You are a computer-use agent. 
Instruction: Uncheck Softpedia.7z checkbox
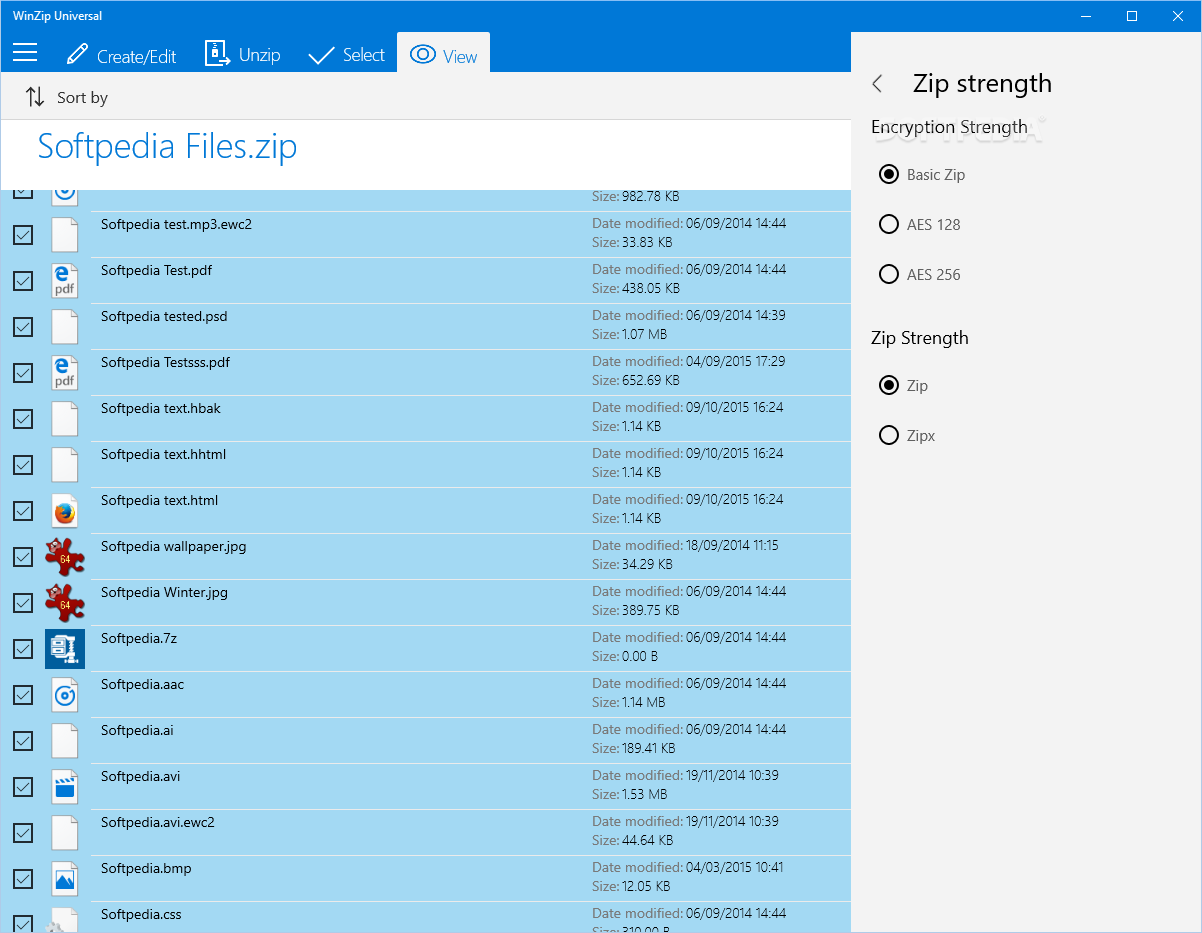click(23, 649)
